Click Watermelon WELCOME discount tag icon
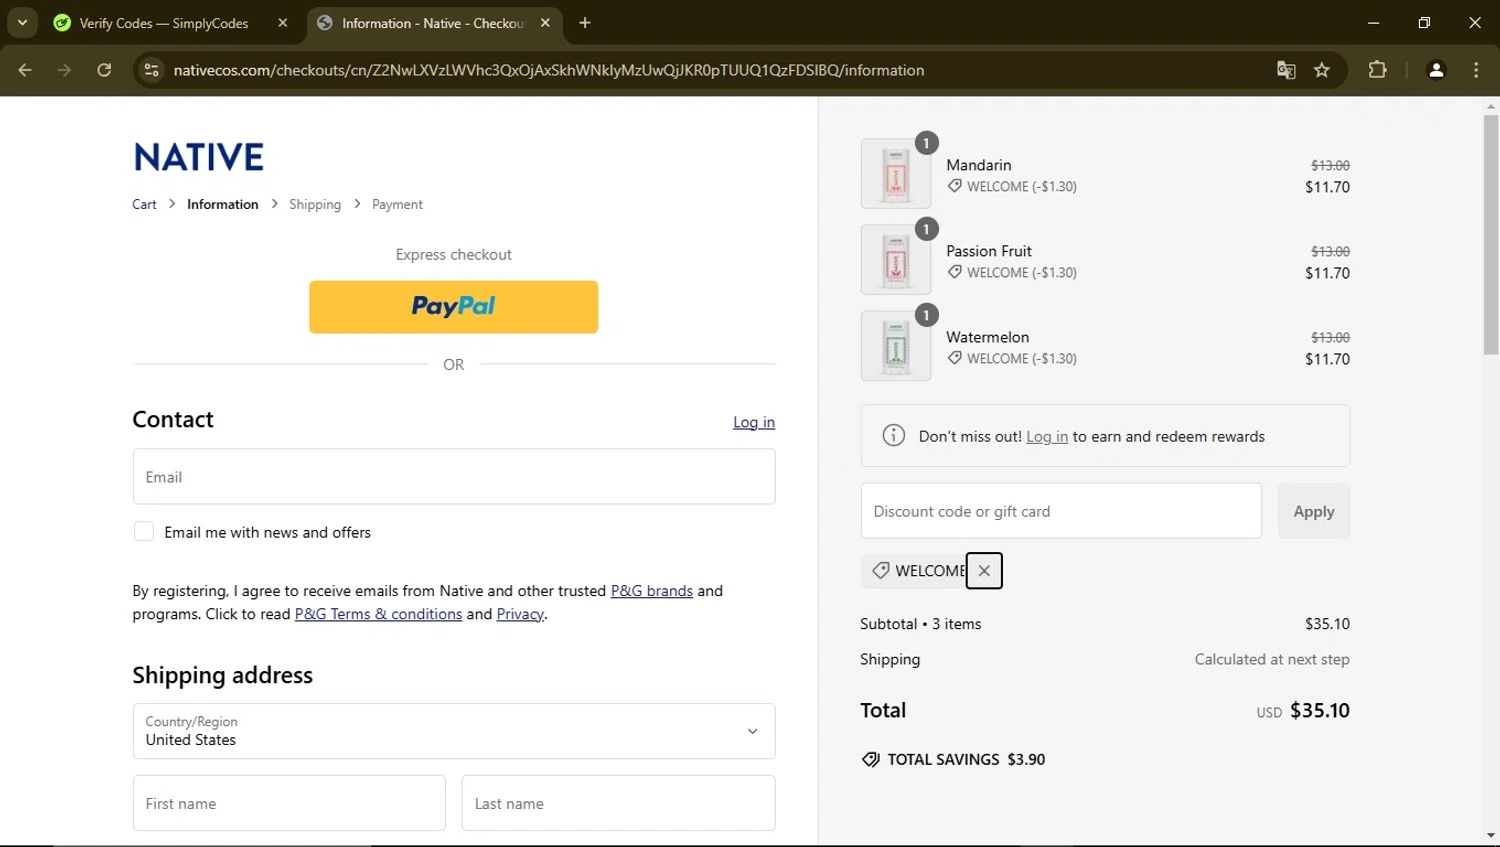 coord(955,358)
